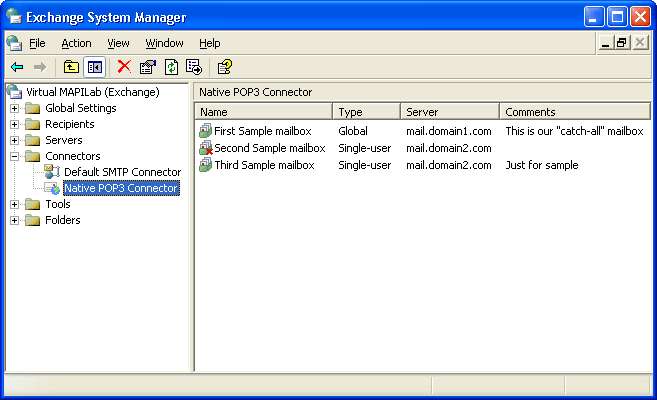
Task: Click the title bar Exchange System Manager icon
Action: 14,16
